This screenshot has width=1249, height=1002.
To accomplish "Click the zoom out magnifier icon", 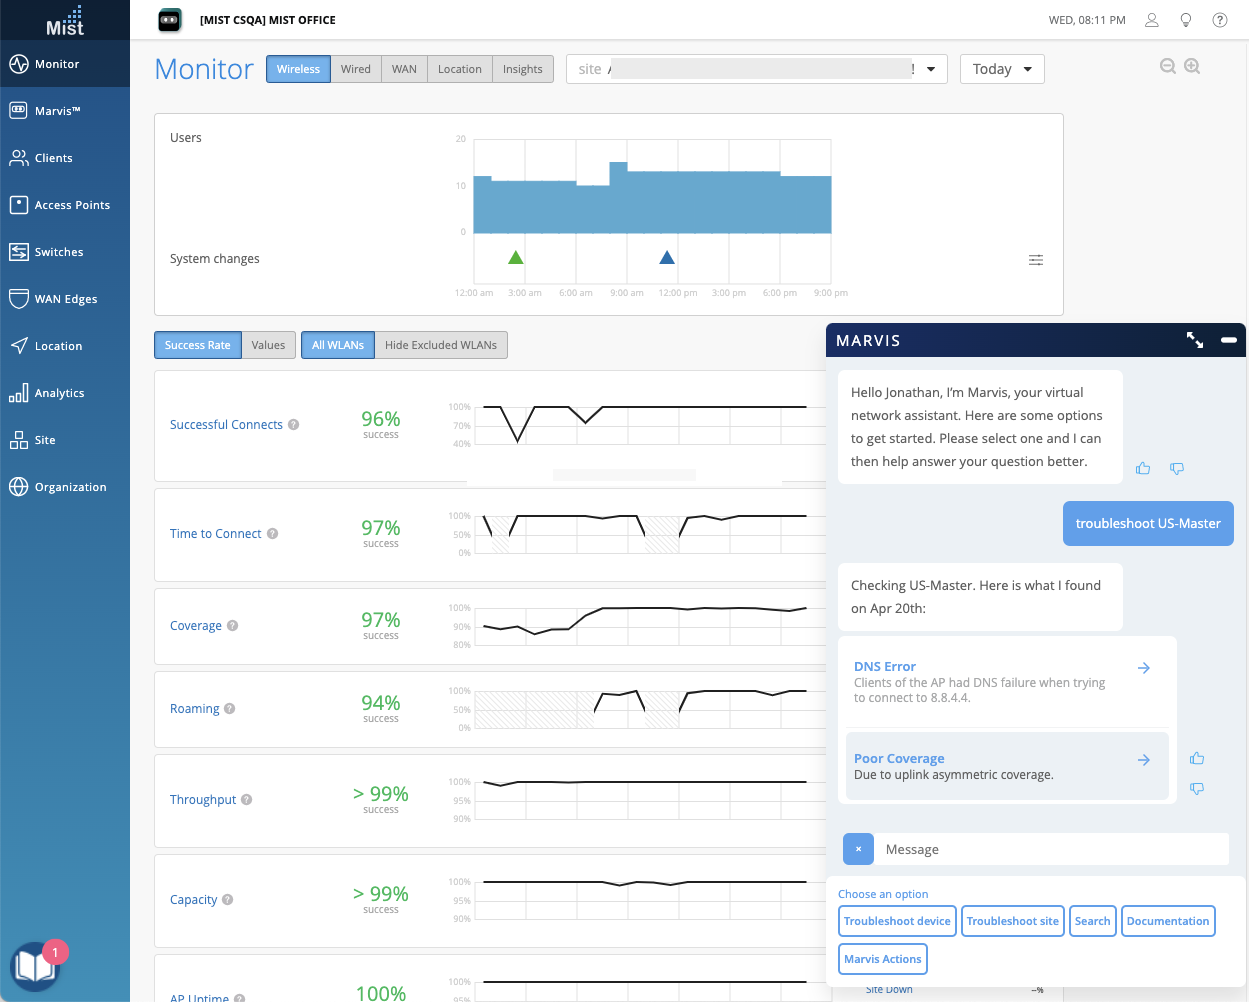I will (1167, 66).
